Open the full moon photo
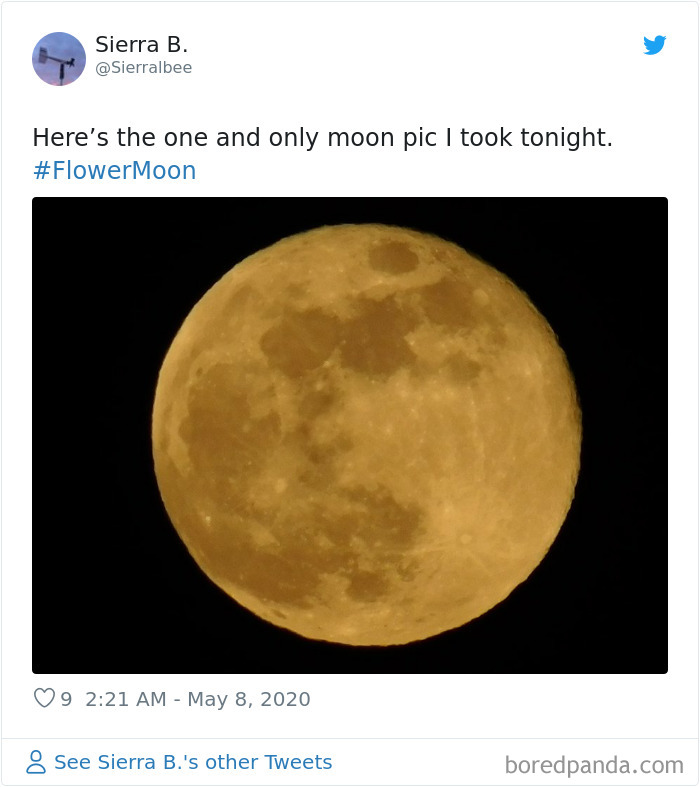 click(350, 435)
